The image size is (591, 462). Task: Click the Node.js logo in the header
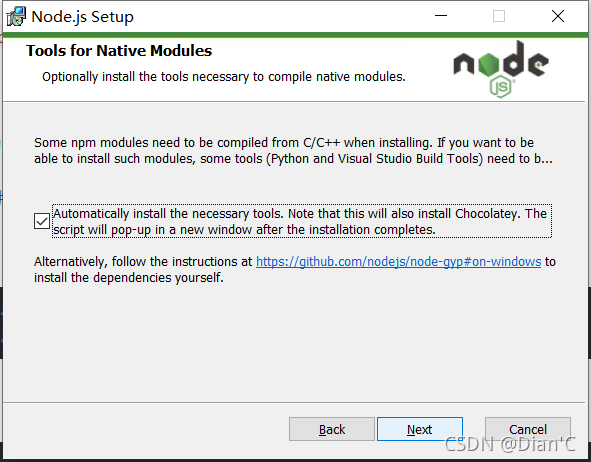click(x=501, y=69)
